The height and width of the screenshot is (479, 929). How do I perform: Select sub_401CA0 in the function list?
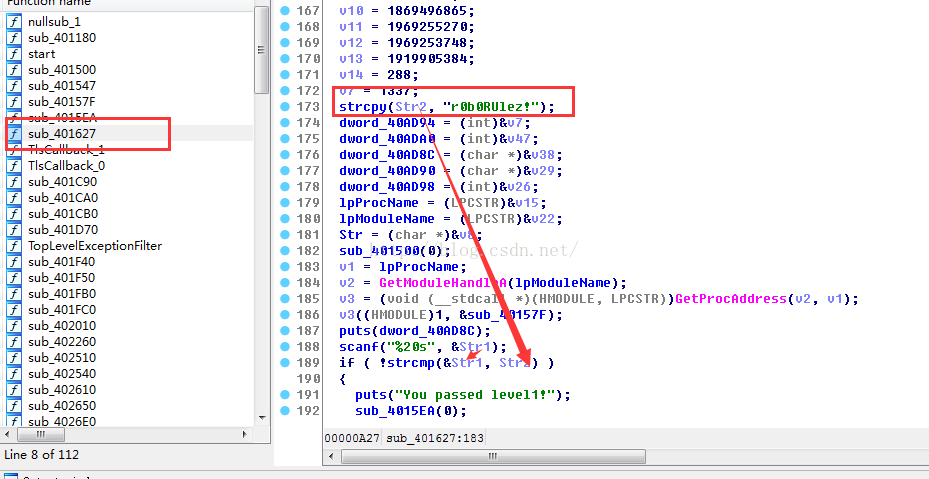pos(62,198)
